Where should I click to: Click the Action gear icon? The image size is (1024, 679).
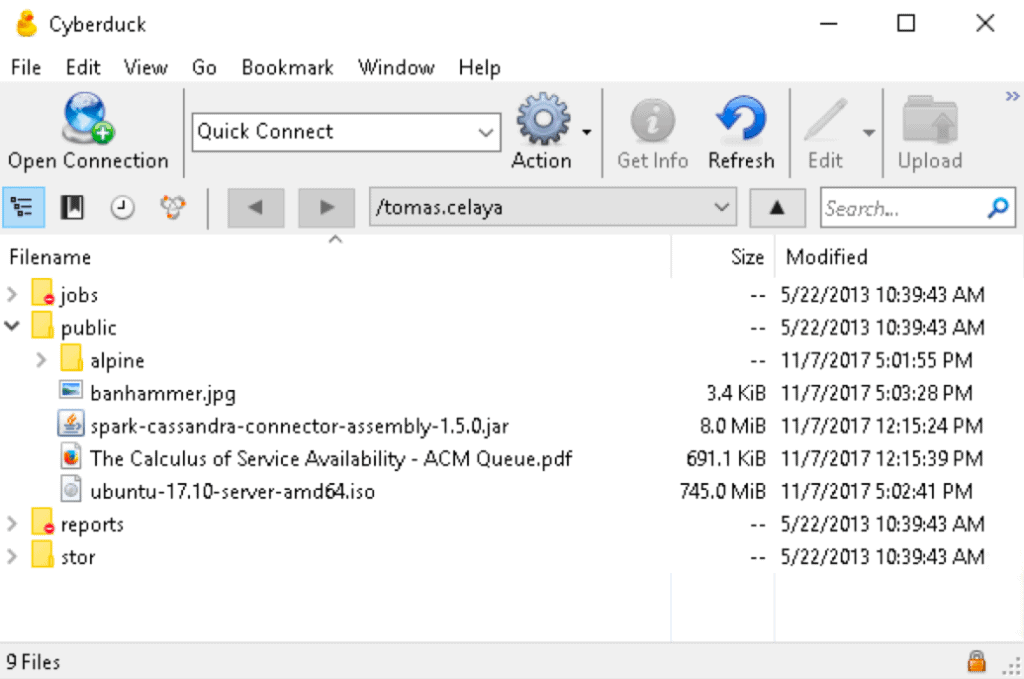(x=543, y=119)
